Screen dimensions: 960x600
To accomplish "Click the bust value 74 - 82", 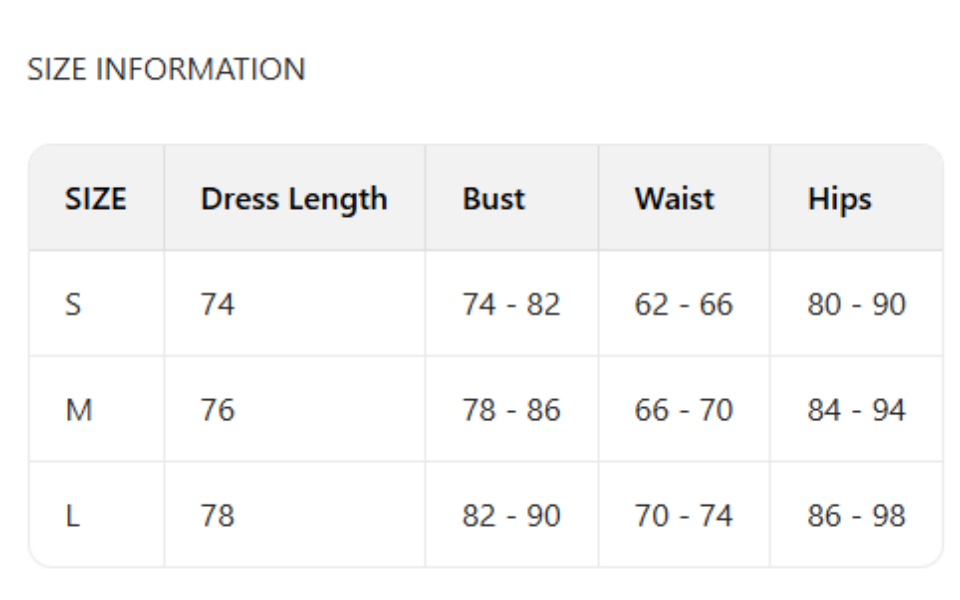I will click(x=511, y=304).
